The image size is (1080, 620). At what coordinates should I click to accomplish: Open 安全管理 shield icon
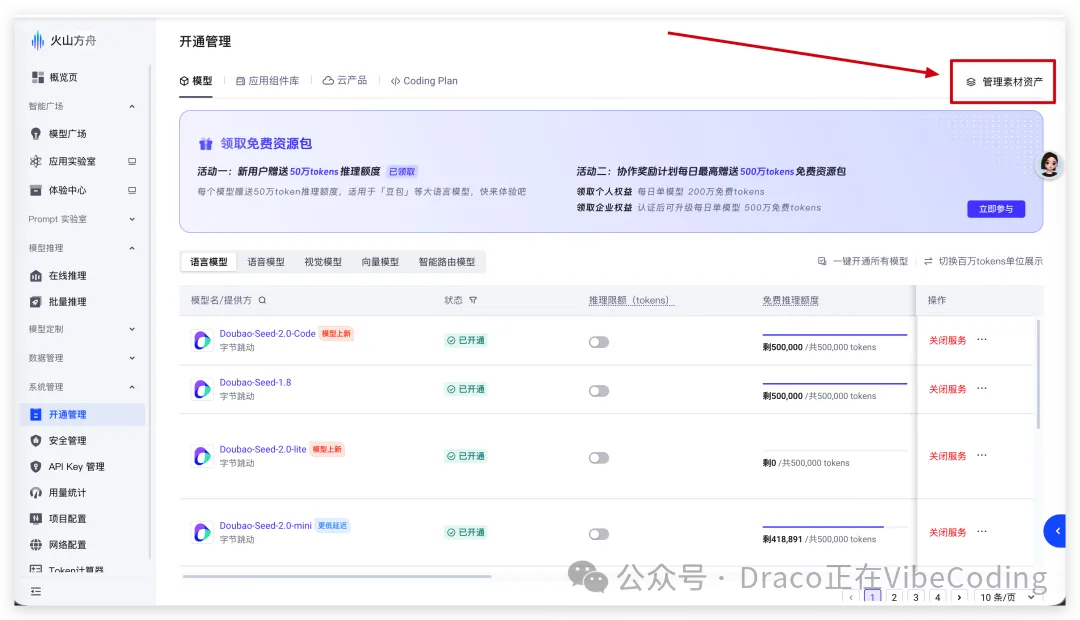(x=36, y=441)
